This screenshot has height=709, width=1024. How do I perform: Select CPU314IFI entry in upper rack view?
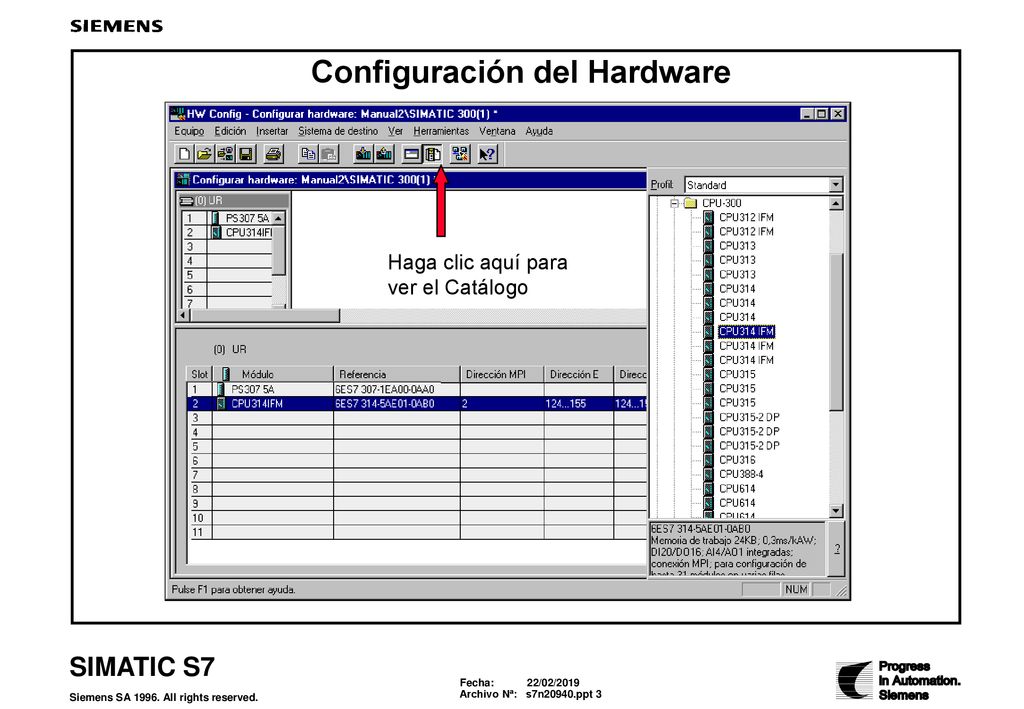point(248,232)
